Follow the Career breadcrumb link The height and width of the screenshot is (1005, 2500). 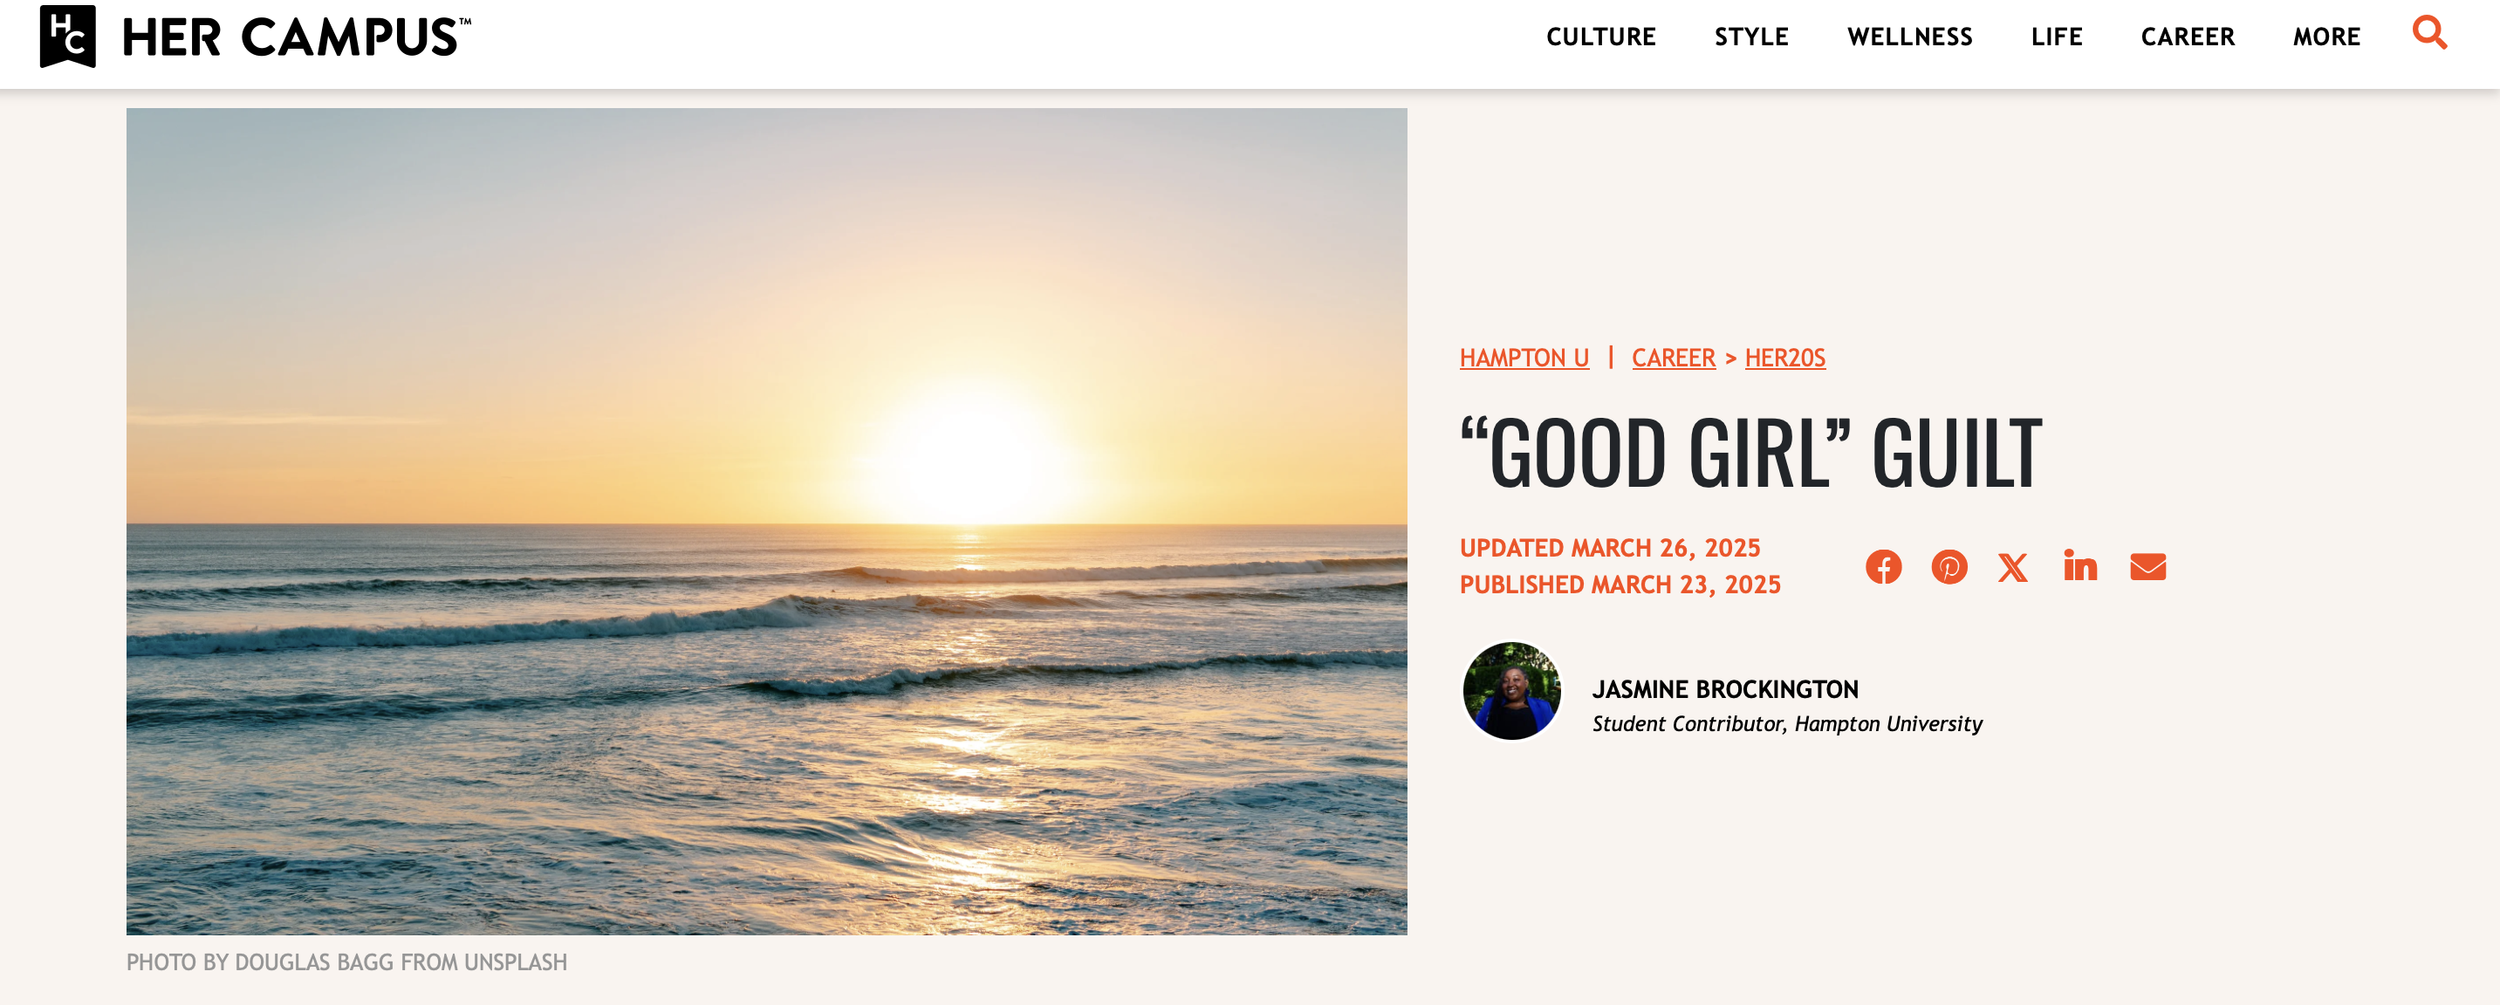[1673, 358]
